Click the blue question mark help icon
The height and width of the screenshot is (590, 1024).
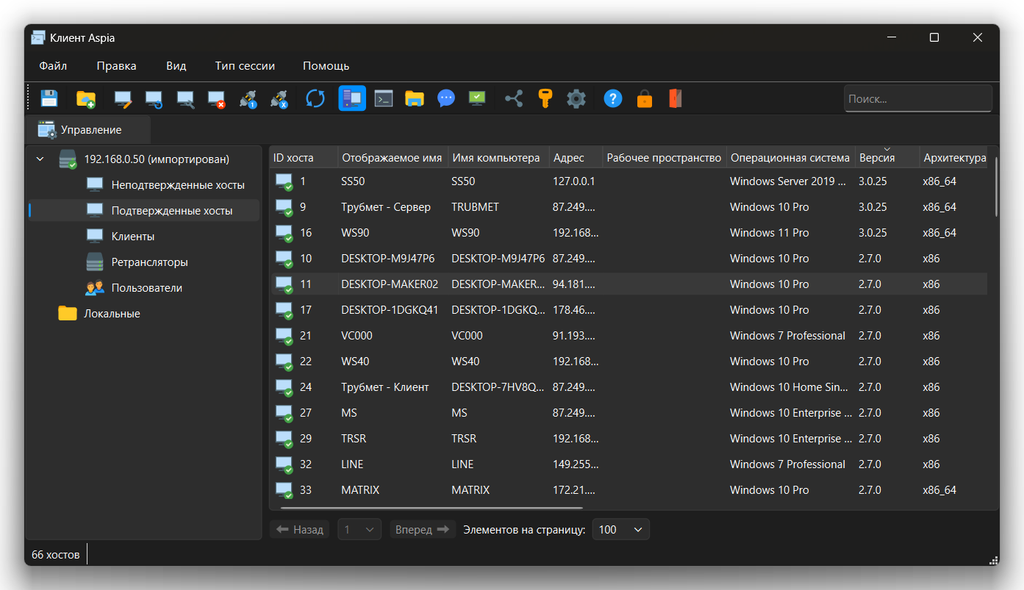pos(613,99)
